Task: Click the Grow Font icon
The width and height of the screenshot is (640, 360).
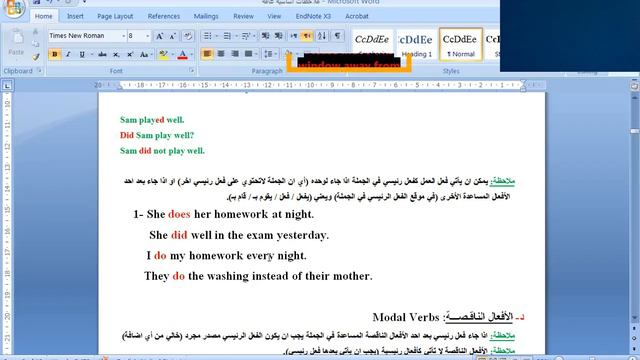Action: (159, 36)
